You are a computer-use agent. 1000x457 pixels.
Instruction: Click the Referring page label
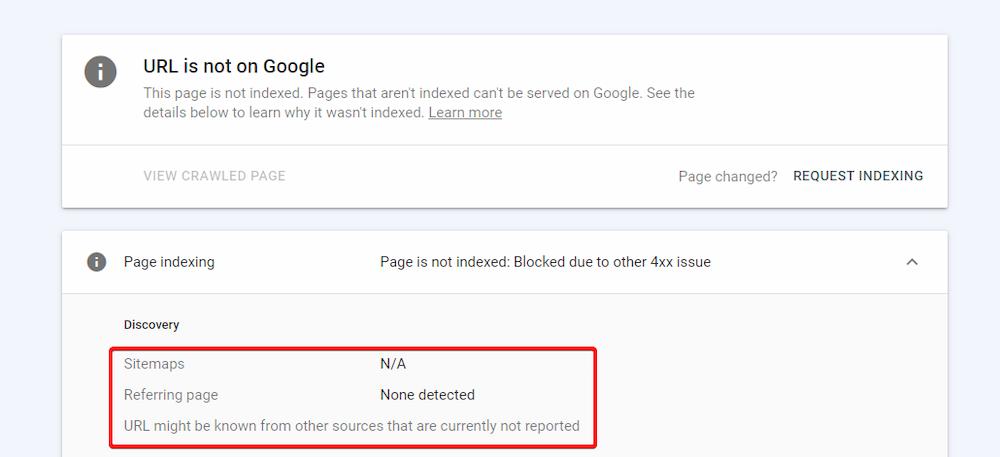pos(171,395)
